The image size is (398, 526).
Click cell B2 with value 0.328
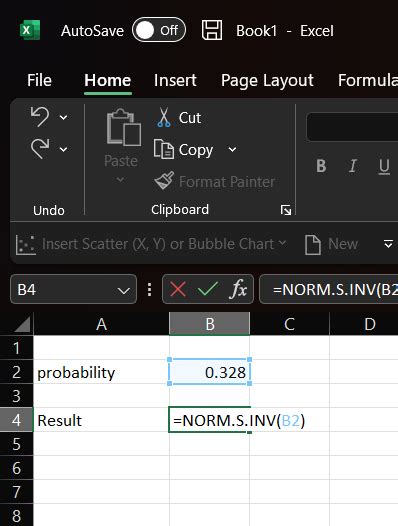210,372
